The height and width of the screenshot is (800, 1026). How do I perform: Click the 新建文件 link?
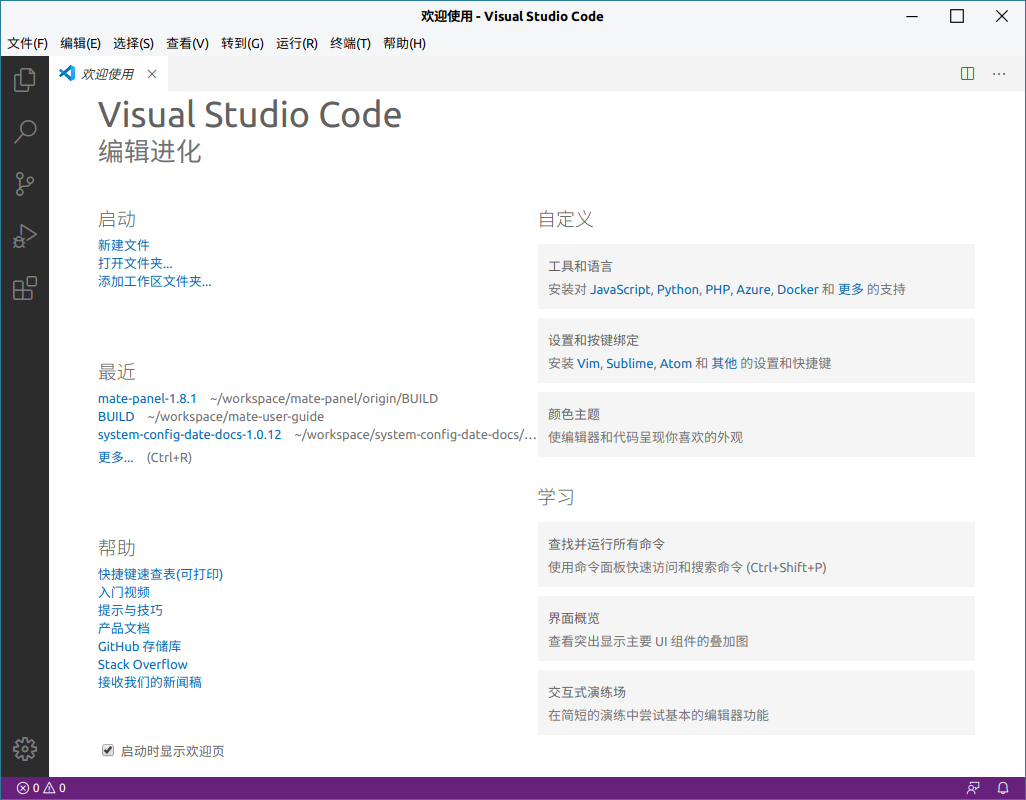click(x=123, y=245)
